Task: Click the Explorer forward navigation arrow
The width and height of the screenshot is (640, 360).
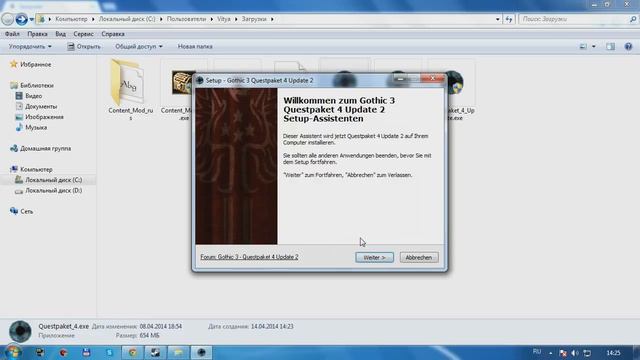Action: pos(21,19)
